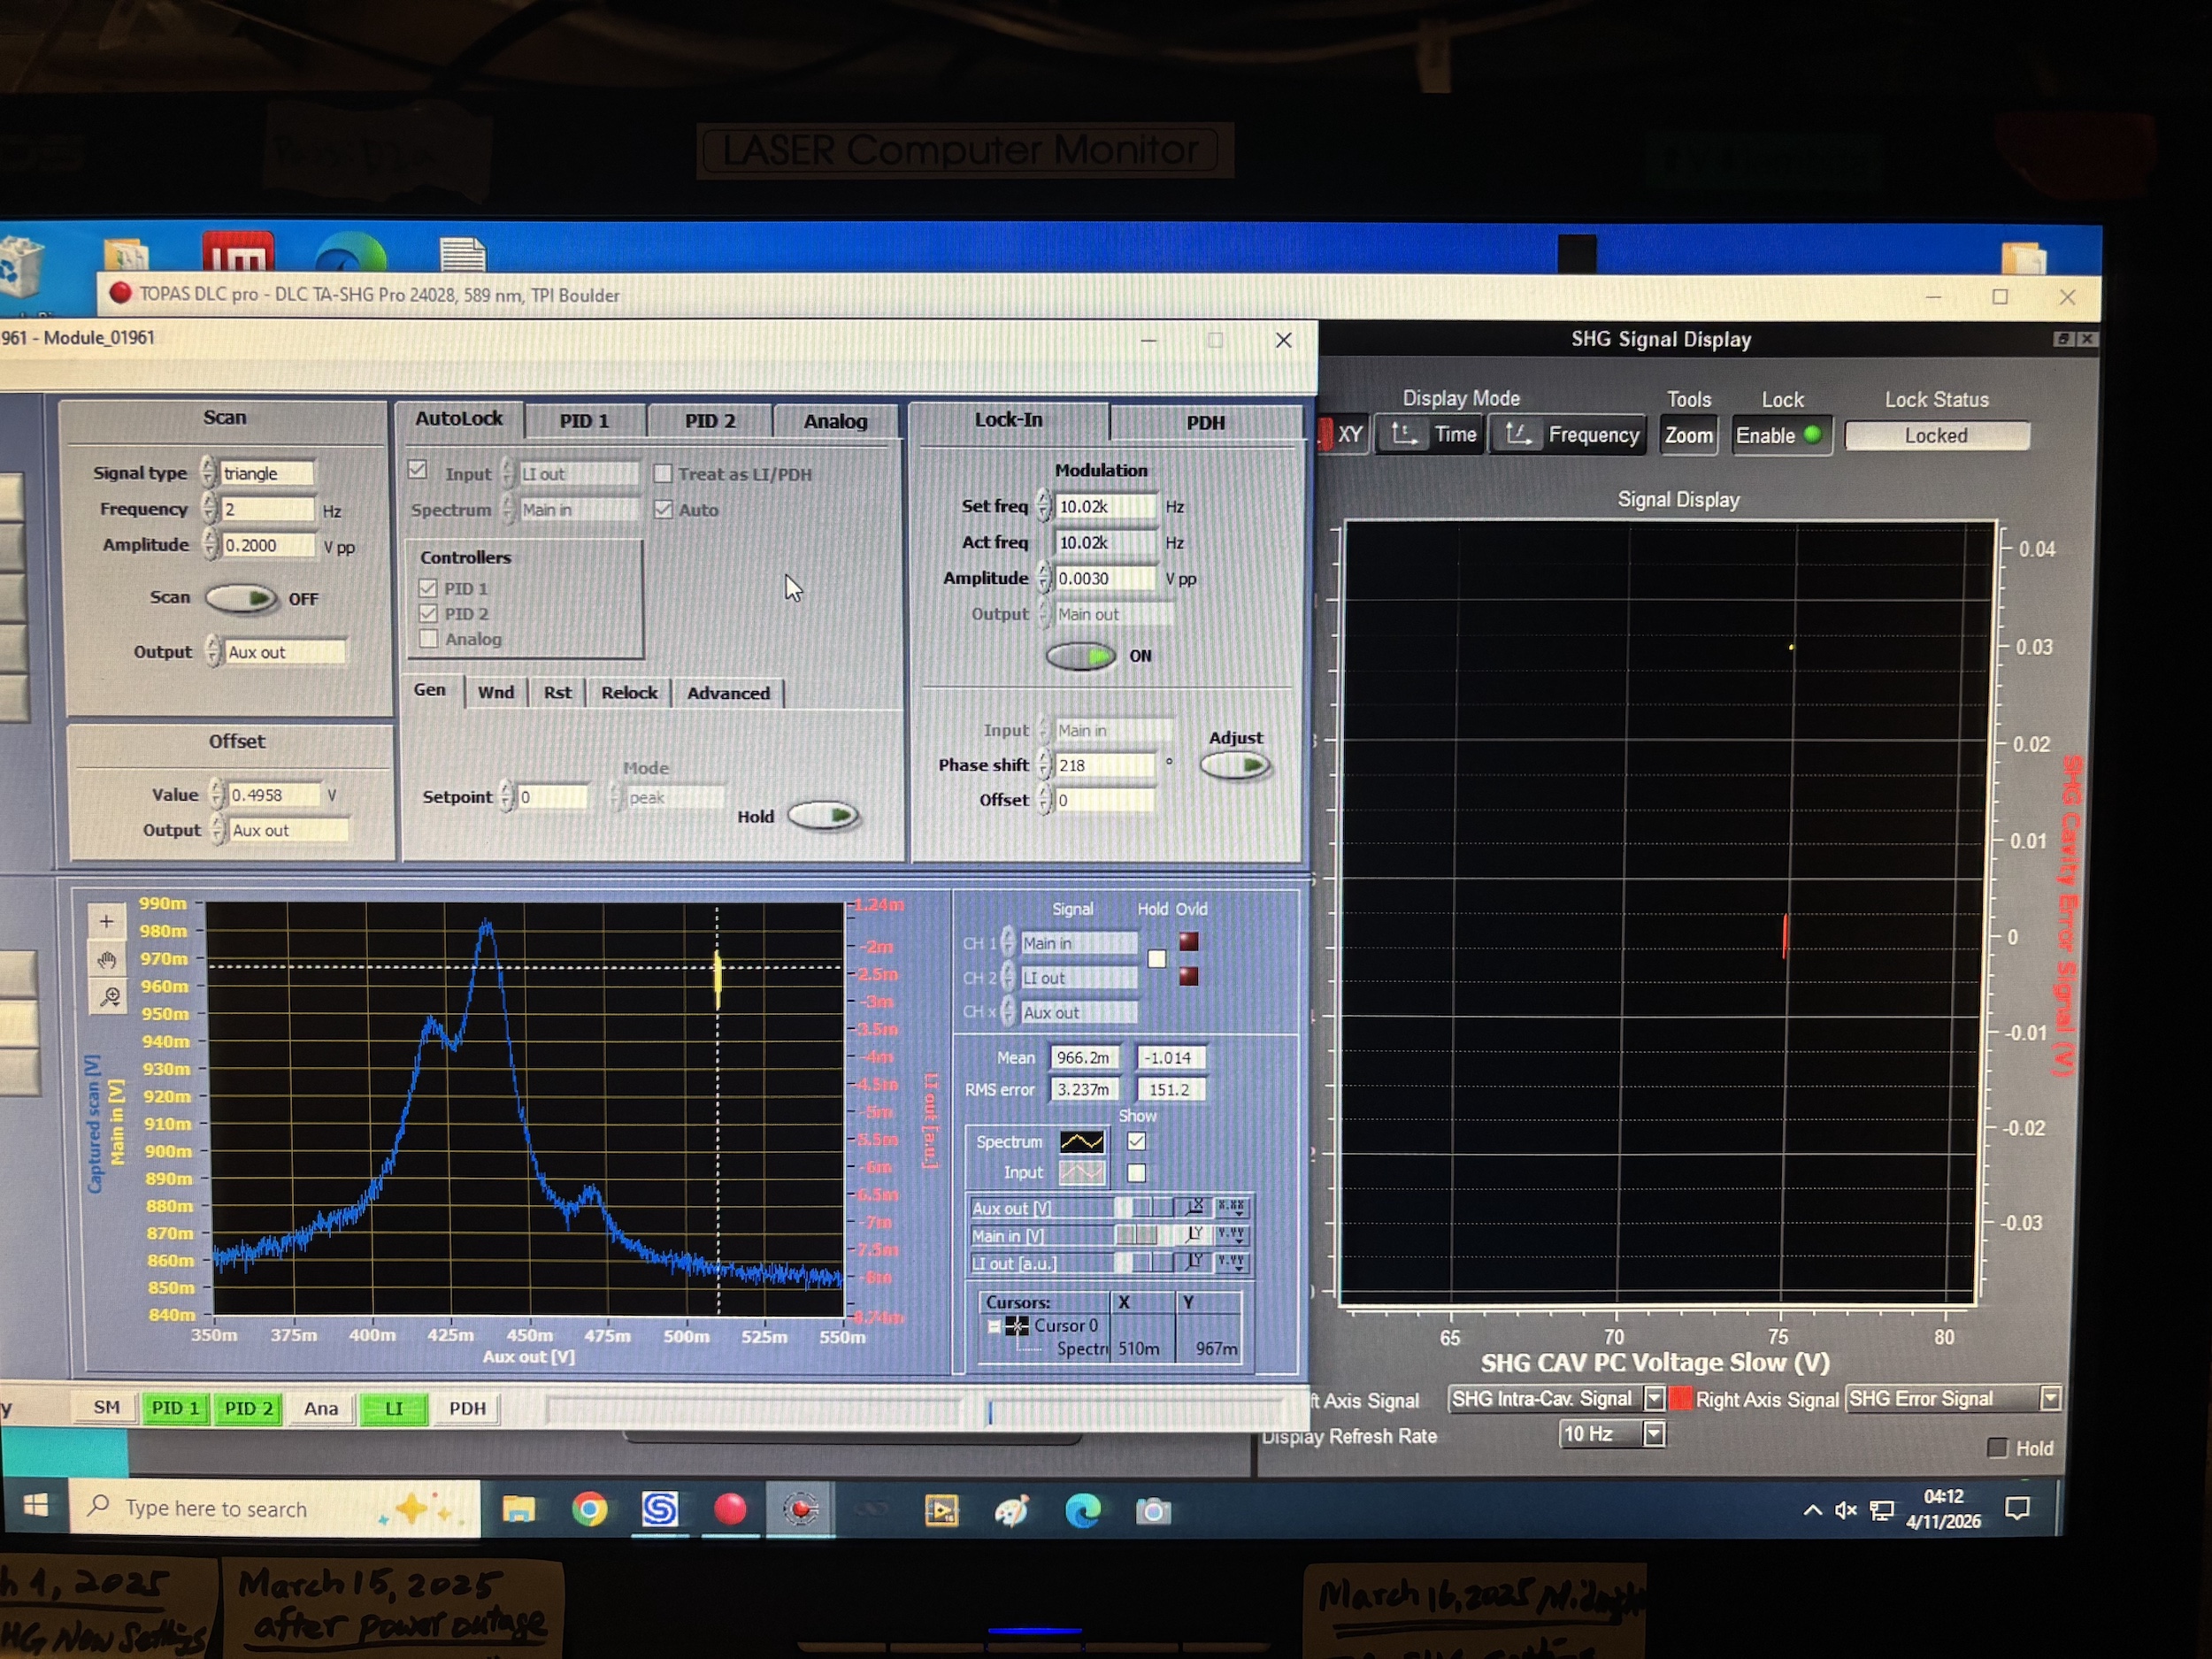Check the Treat as LI/PDH checkbox
This screenshot has height=1659, width=2212.
(x=662, y=474)
